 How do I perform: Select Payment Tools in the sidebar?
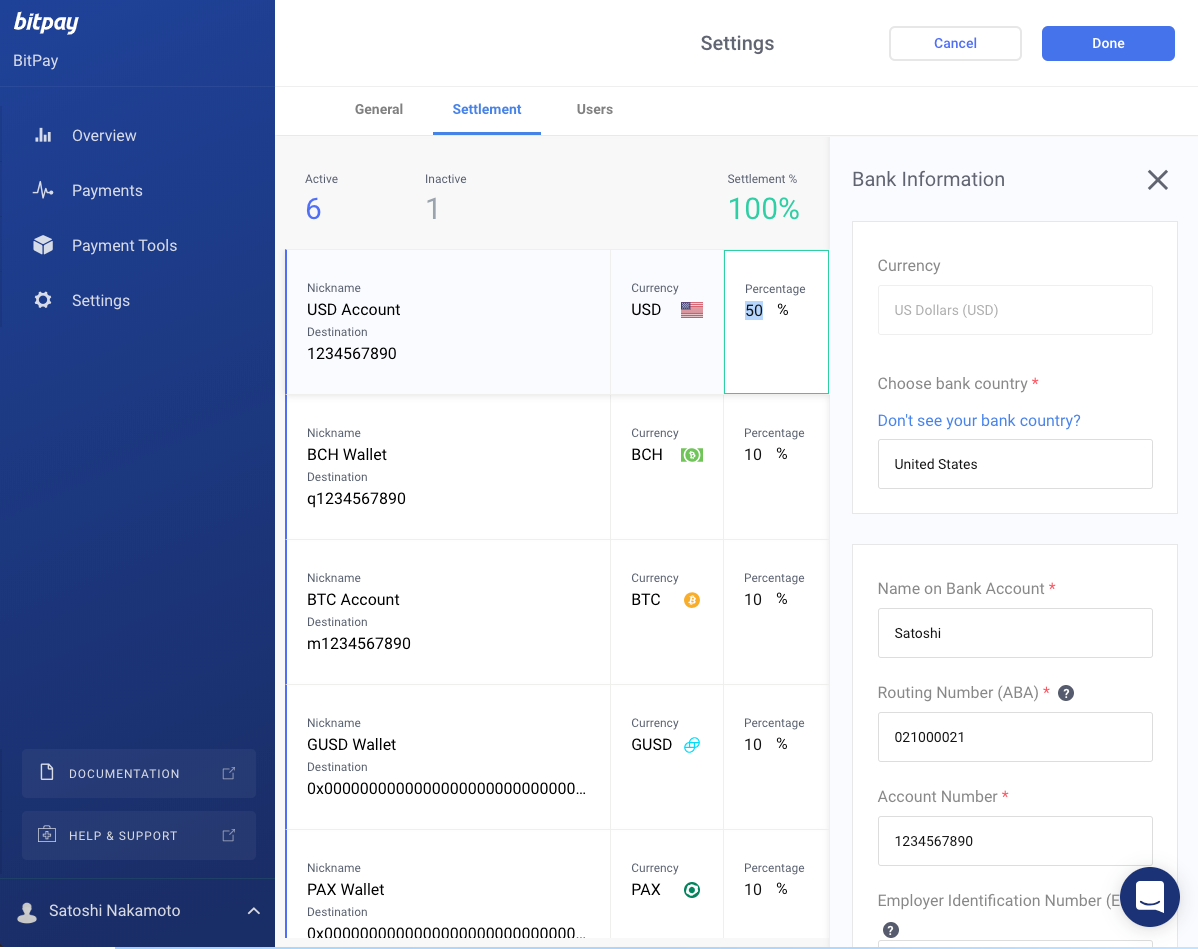tap(44, 245)
